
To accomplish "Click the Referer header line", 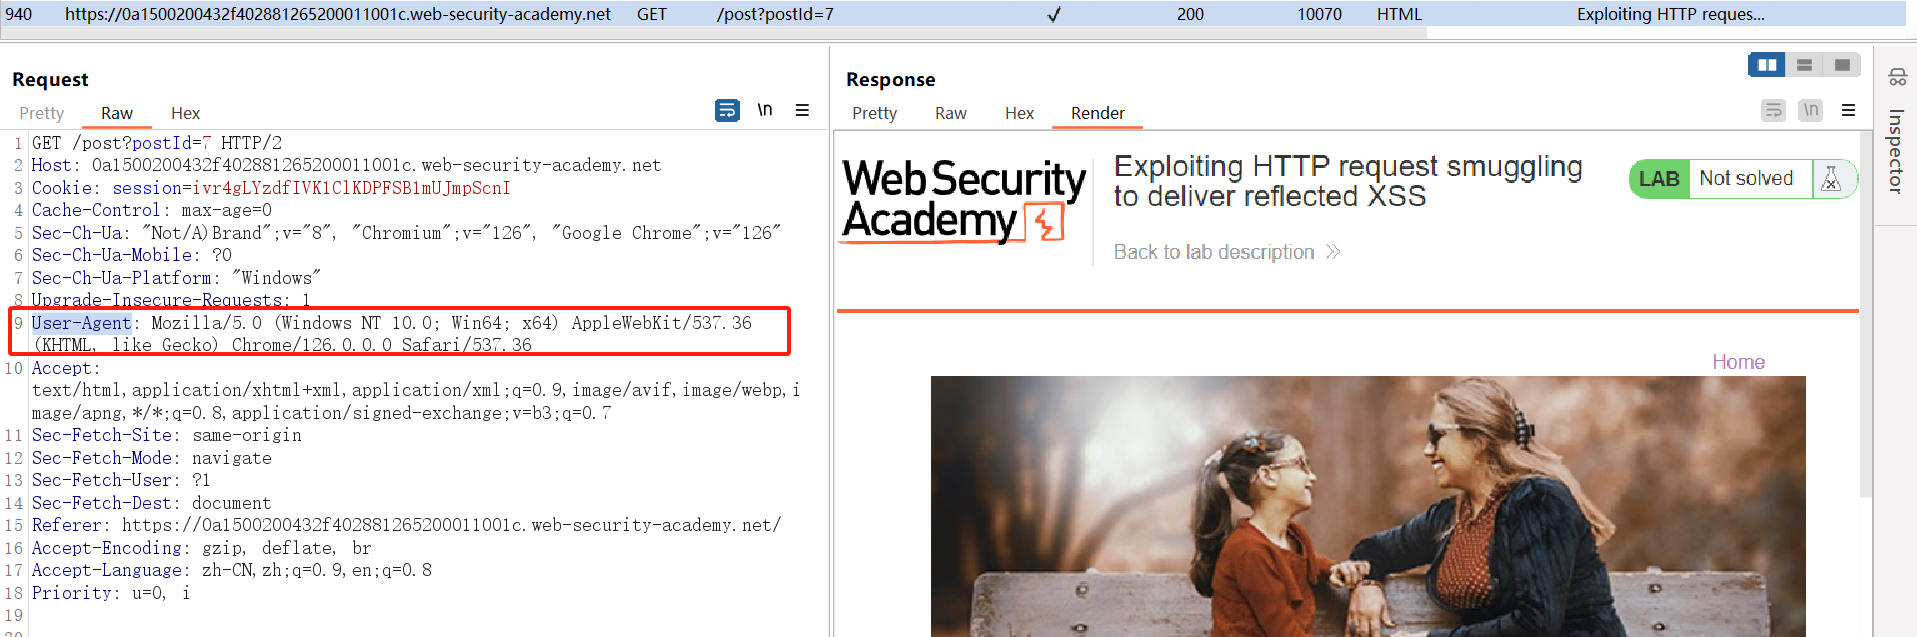I will click(x=406, y=525).
